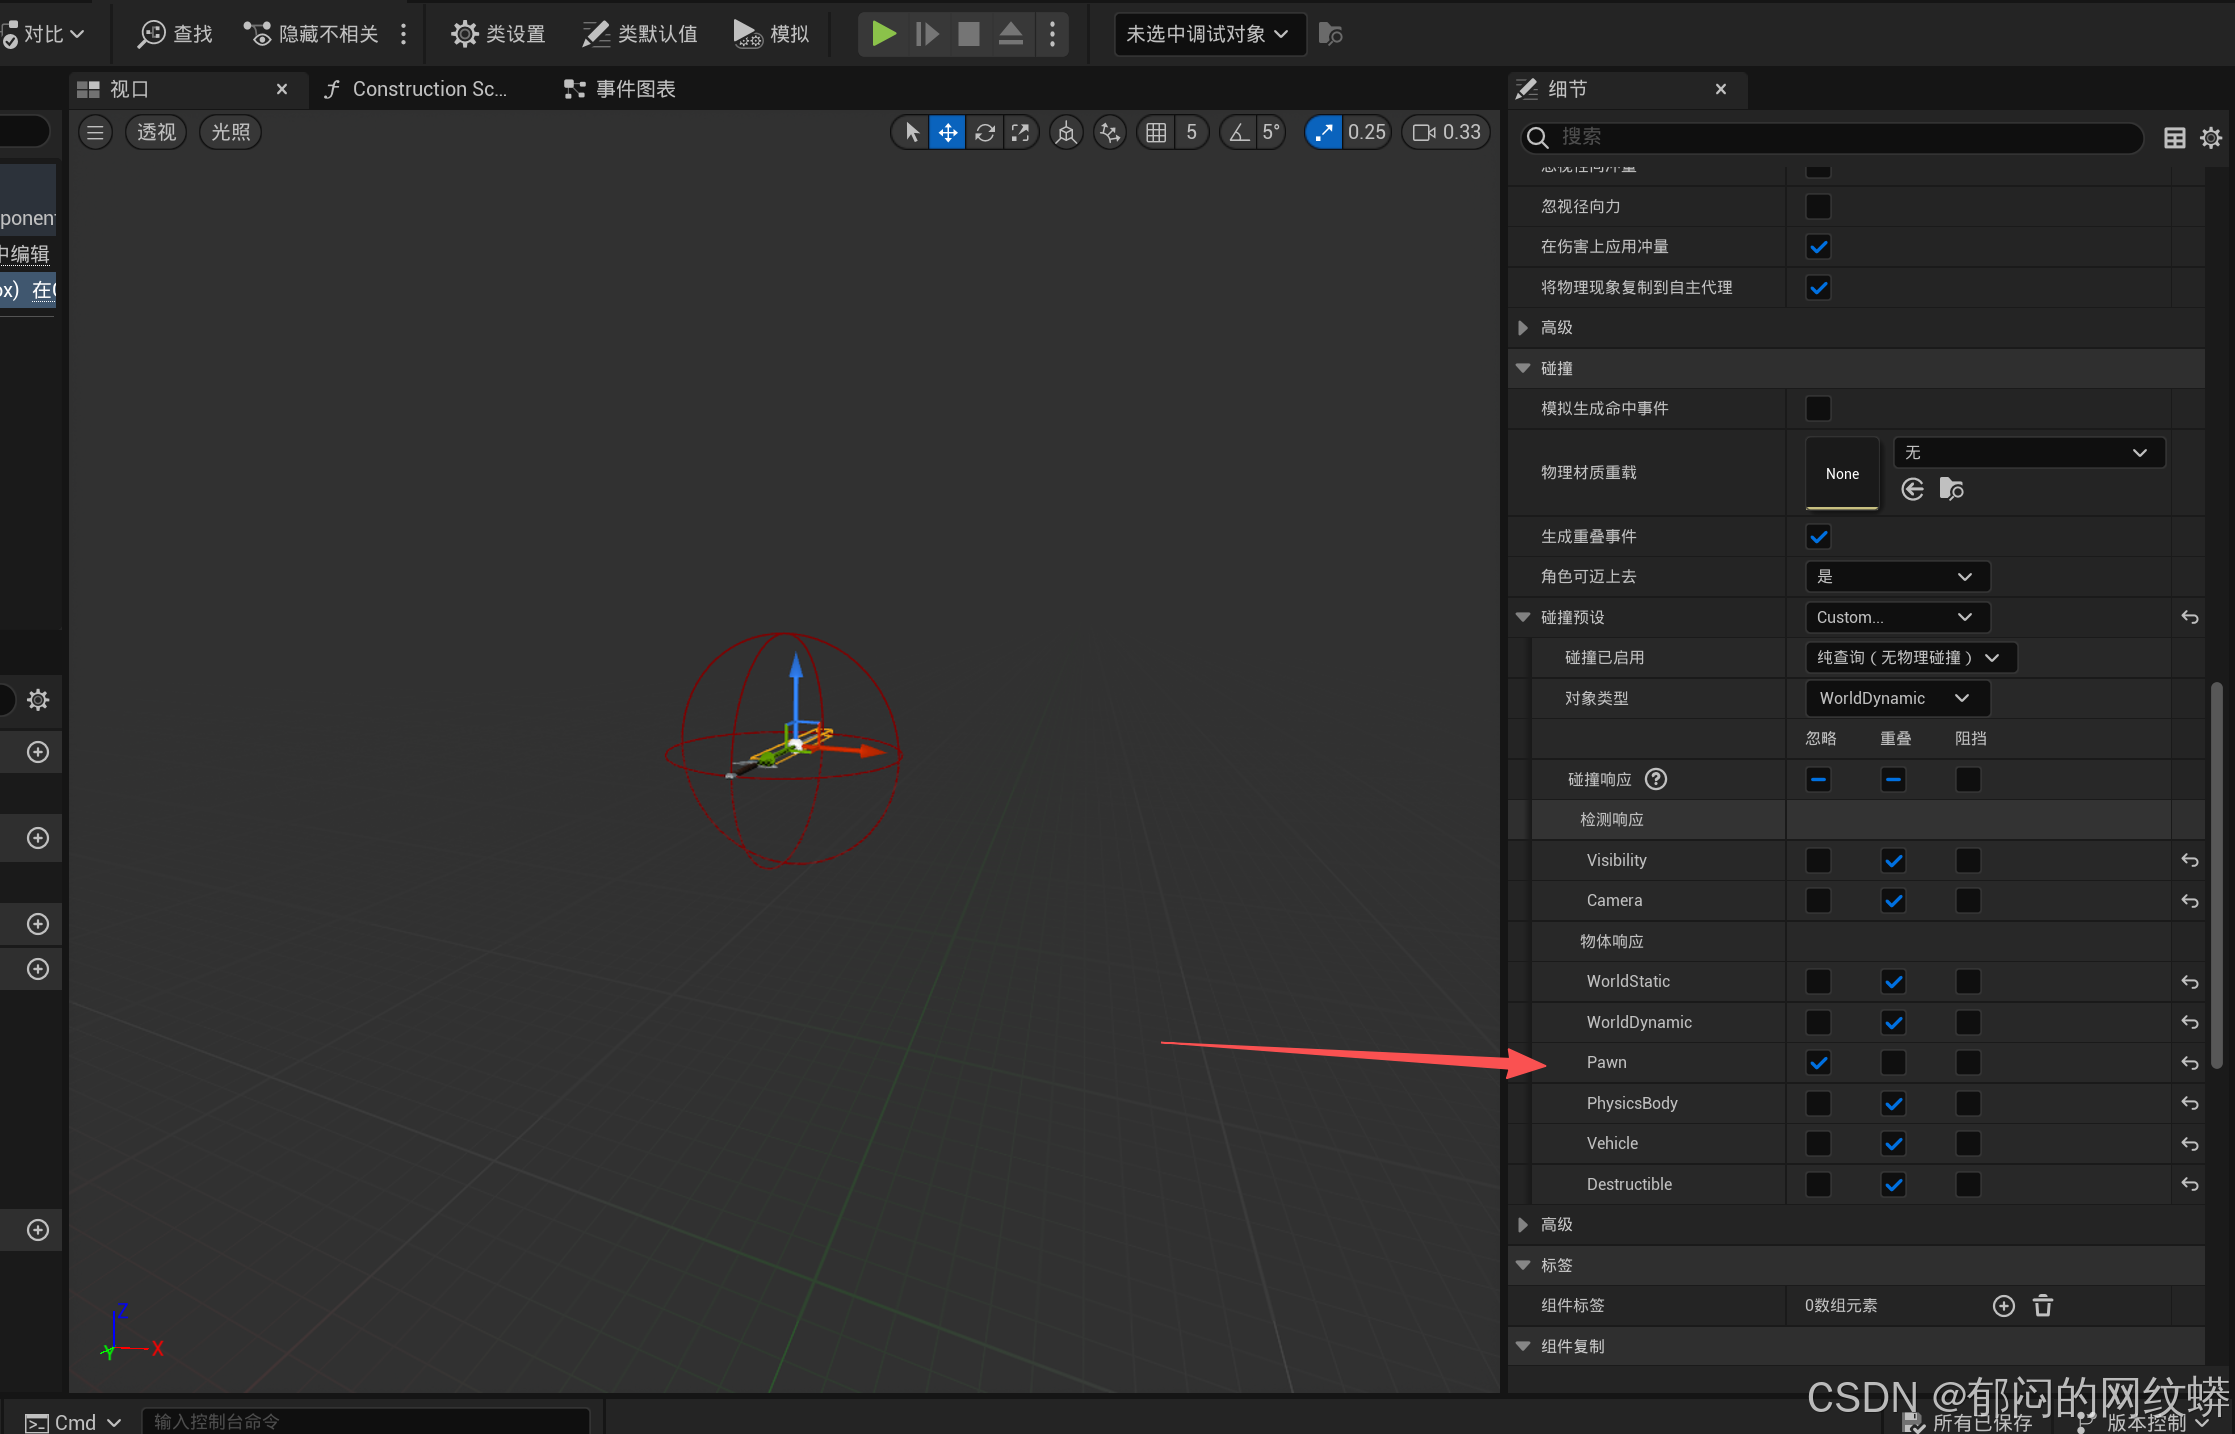Screen dimensions: 2235x1434
Task: Browse to the physics material asset
Action: click(x=1951, y=489)
